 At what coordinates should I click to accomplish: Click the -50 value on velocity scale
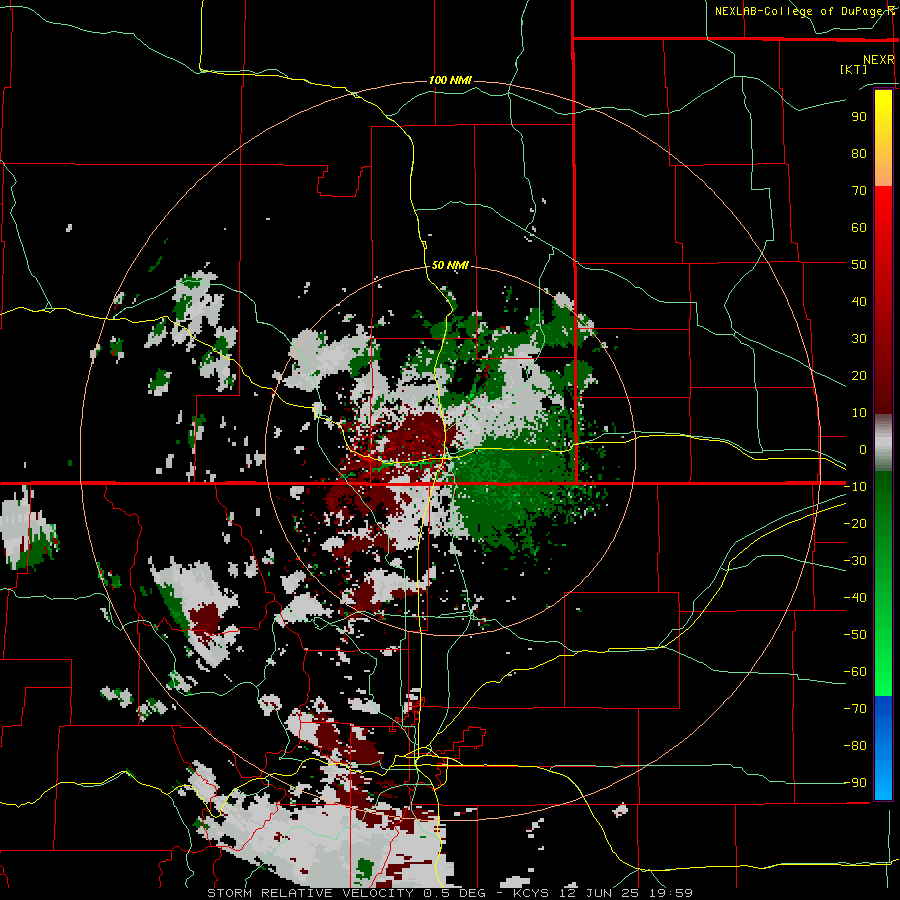point(856,635)
